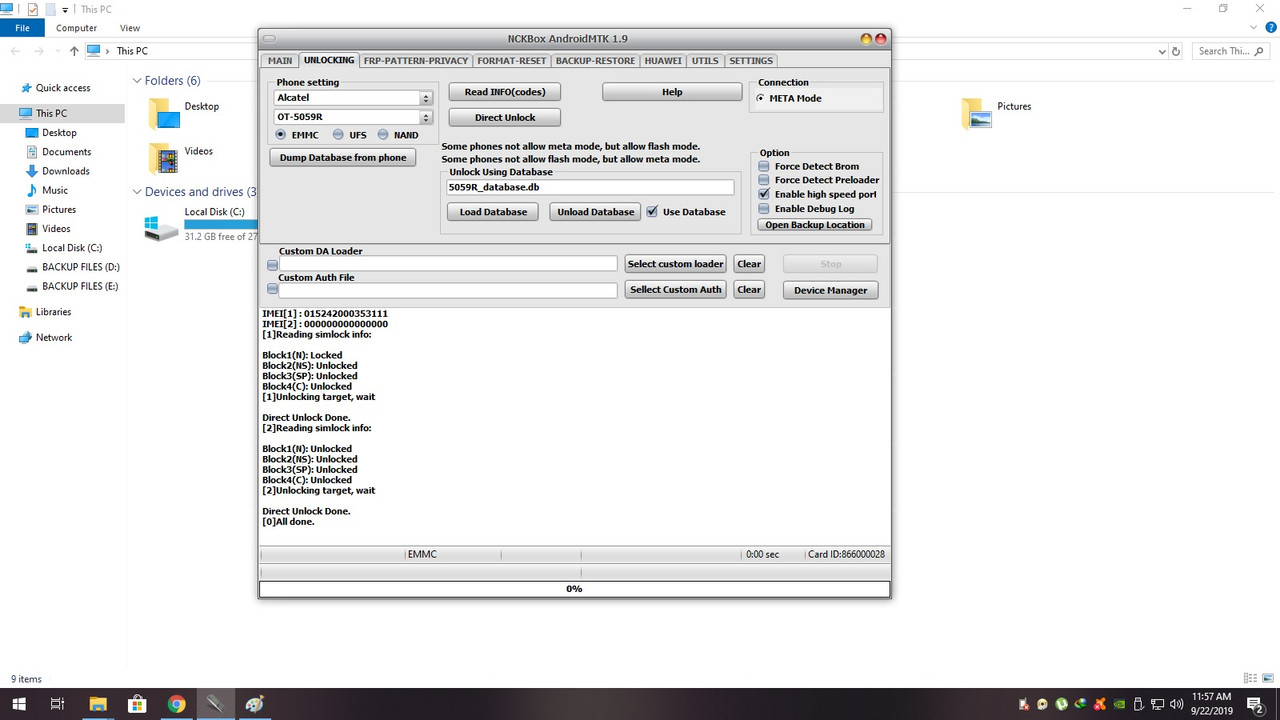Select the META Mode connection radio
The image size is (1280, 720).
(761, 99)
